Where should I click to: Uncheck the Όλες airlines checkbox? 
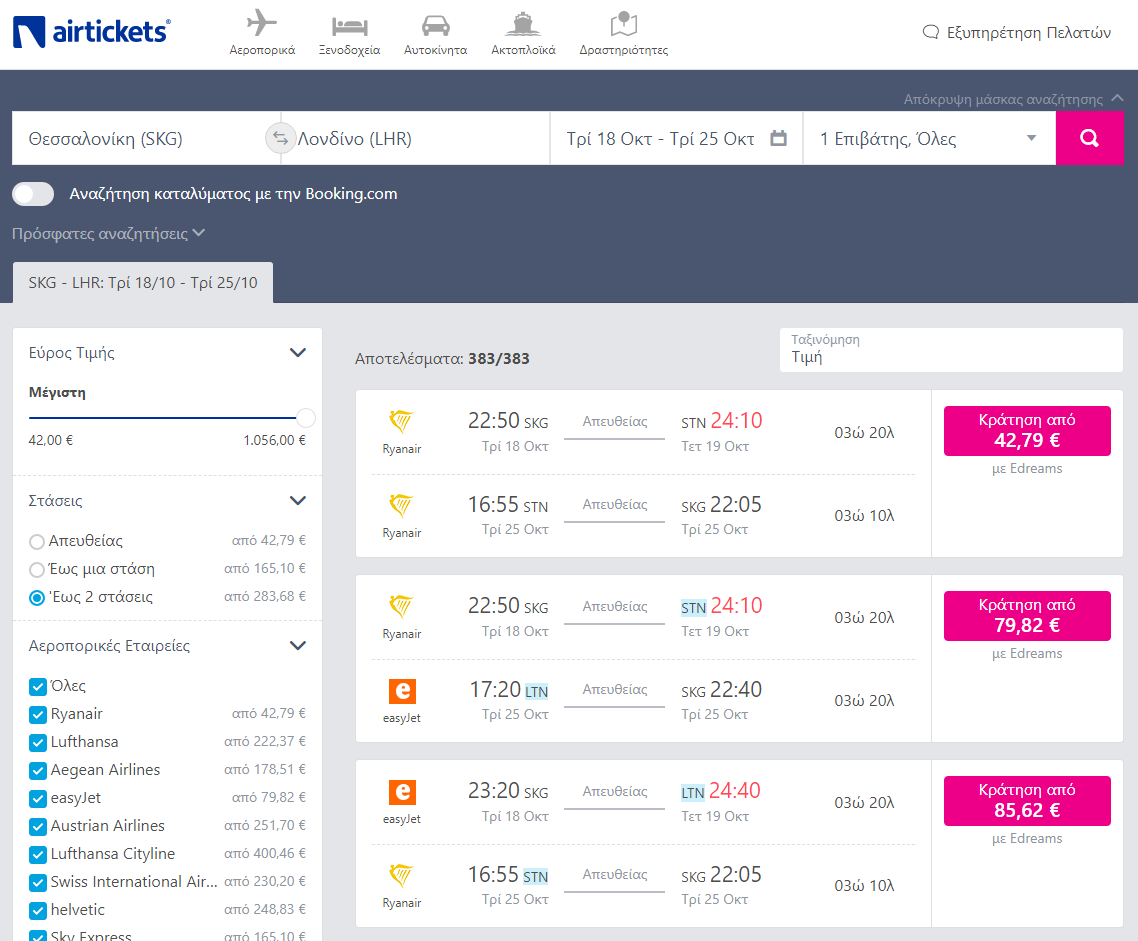pyautogui.click(x=38, y=686)
